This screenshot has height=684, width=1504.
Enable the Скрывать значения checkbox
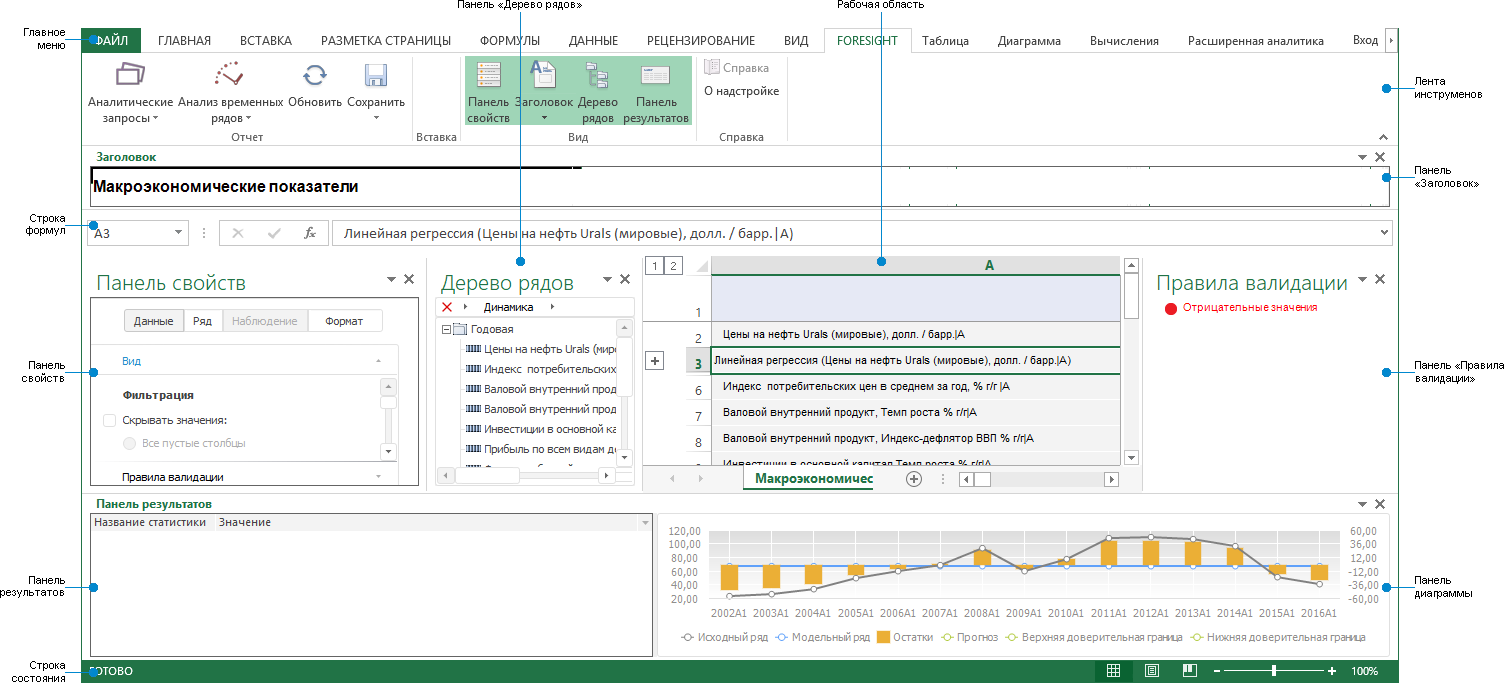coord(109,421)
